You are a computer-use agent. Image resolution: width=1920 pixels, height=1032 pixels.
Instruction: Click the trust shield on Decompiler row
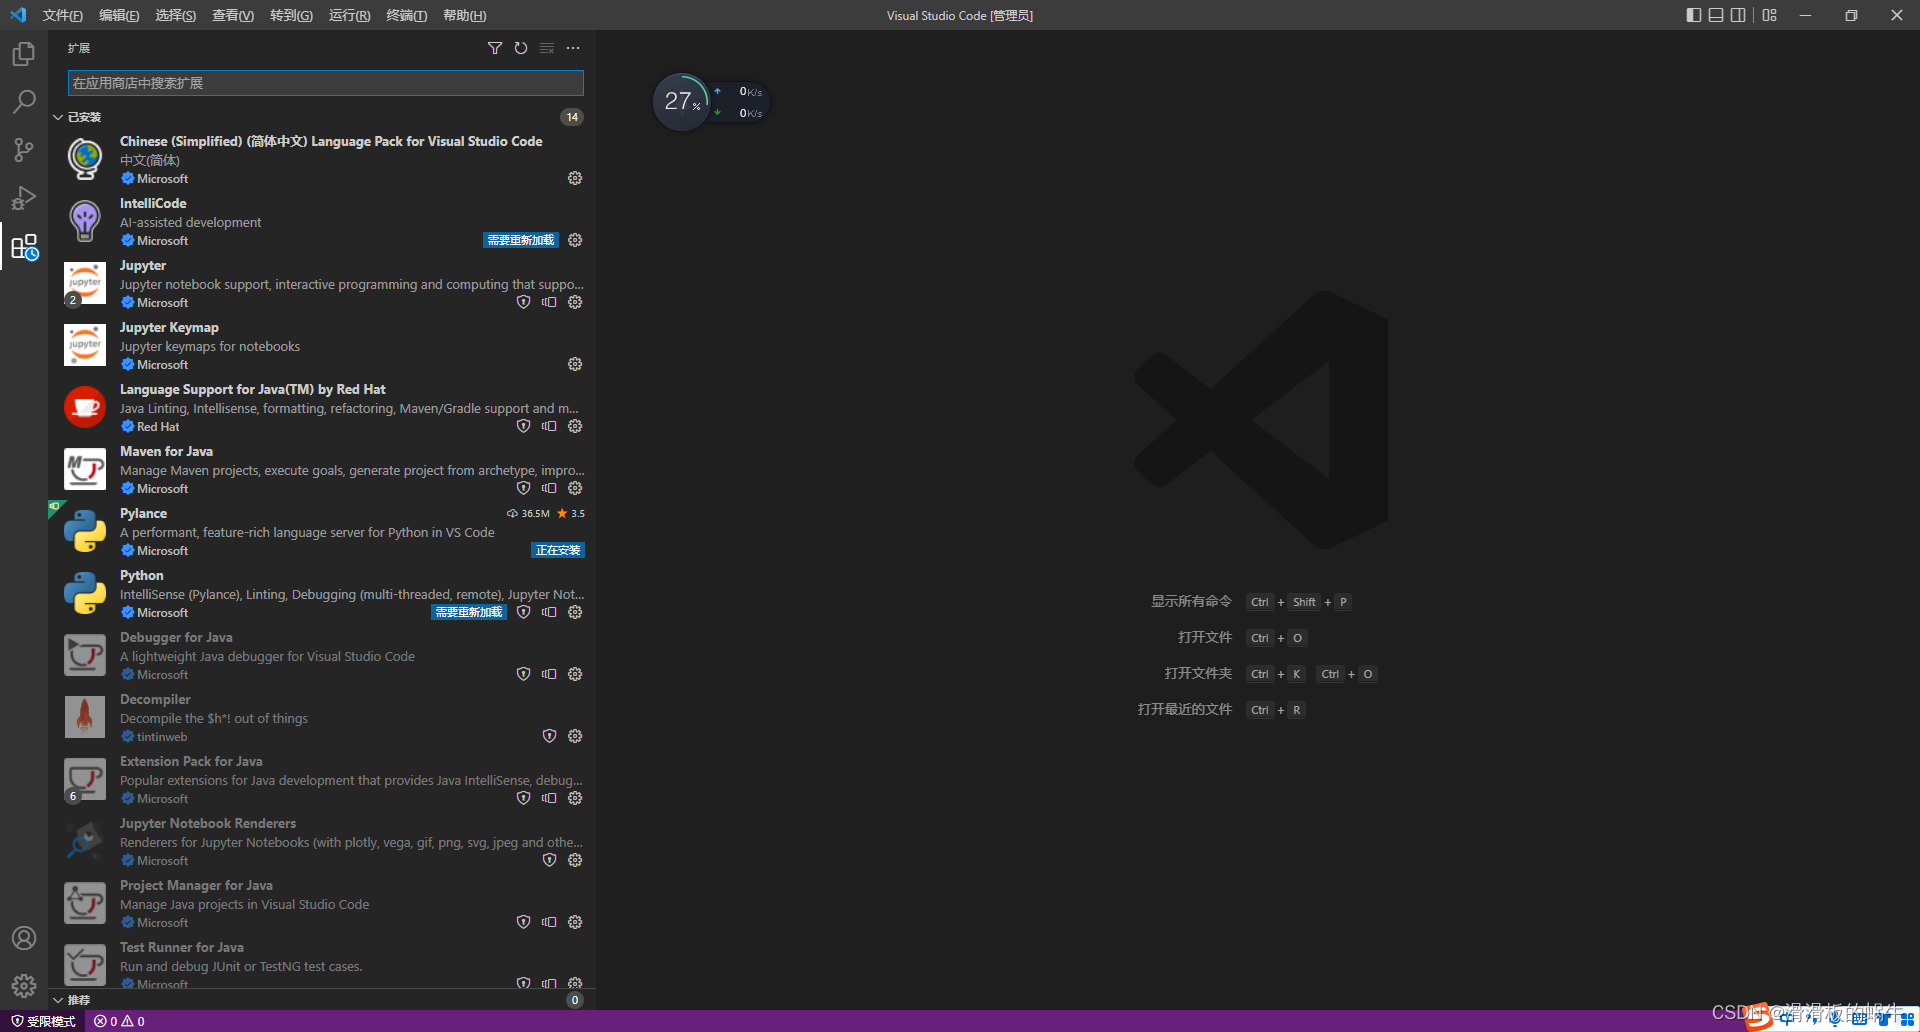click(x=549, y=736)
